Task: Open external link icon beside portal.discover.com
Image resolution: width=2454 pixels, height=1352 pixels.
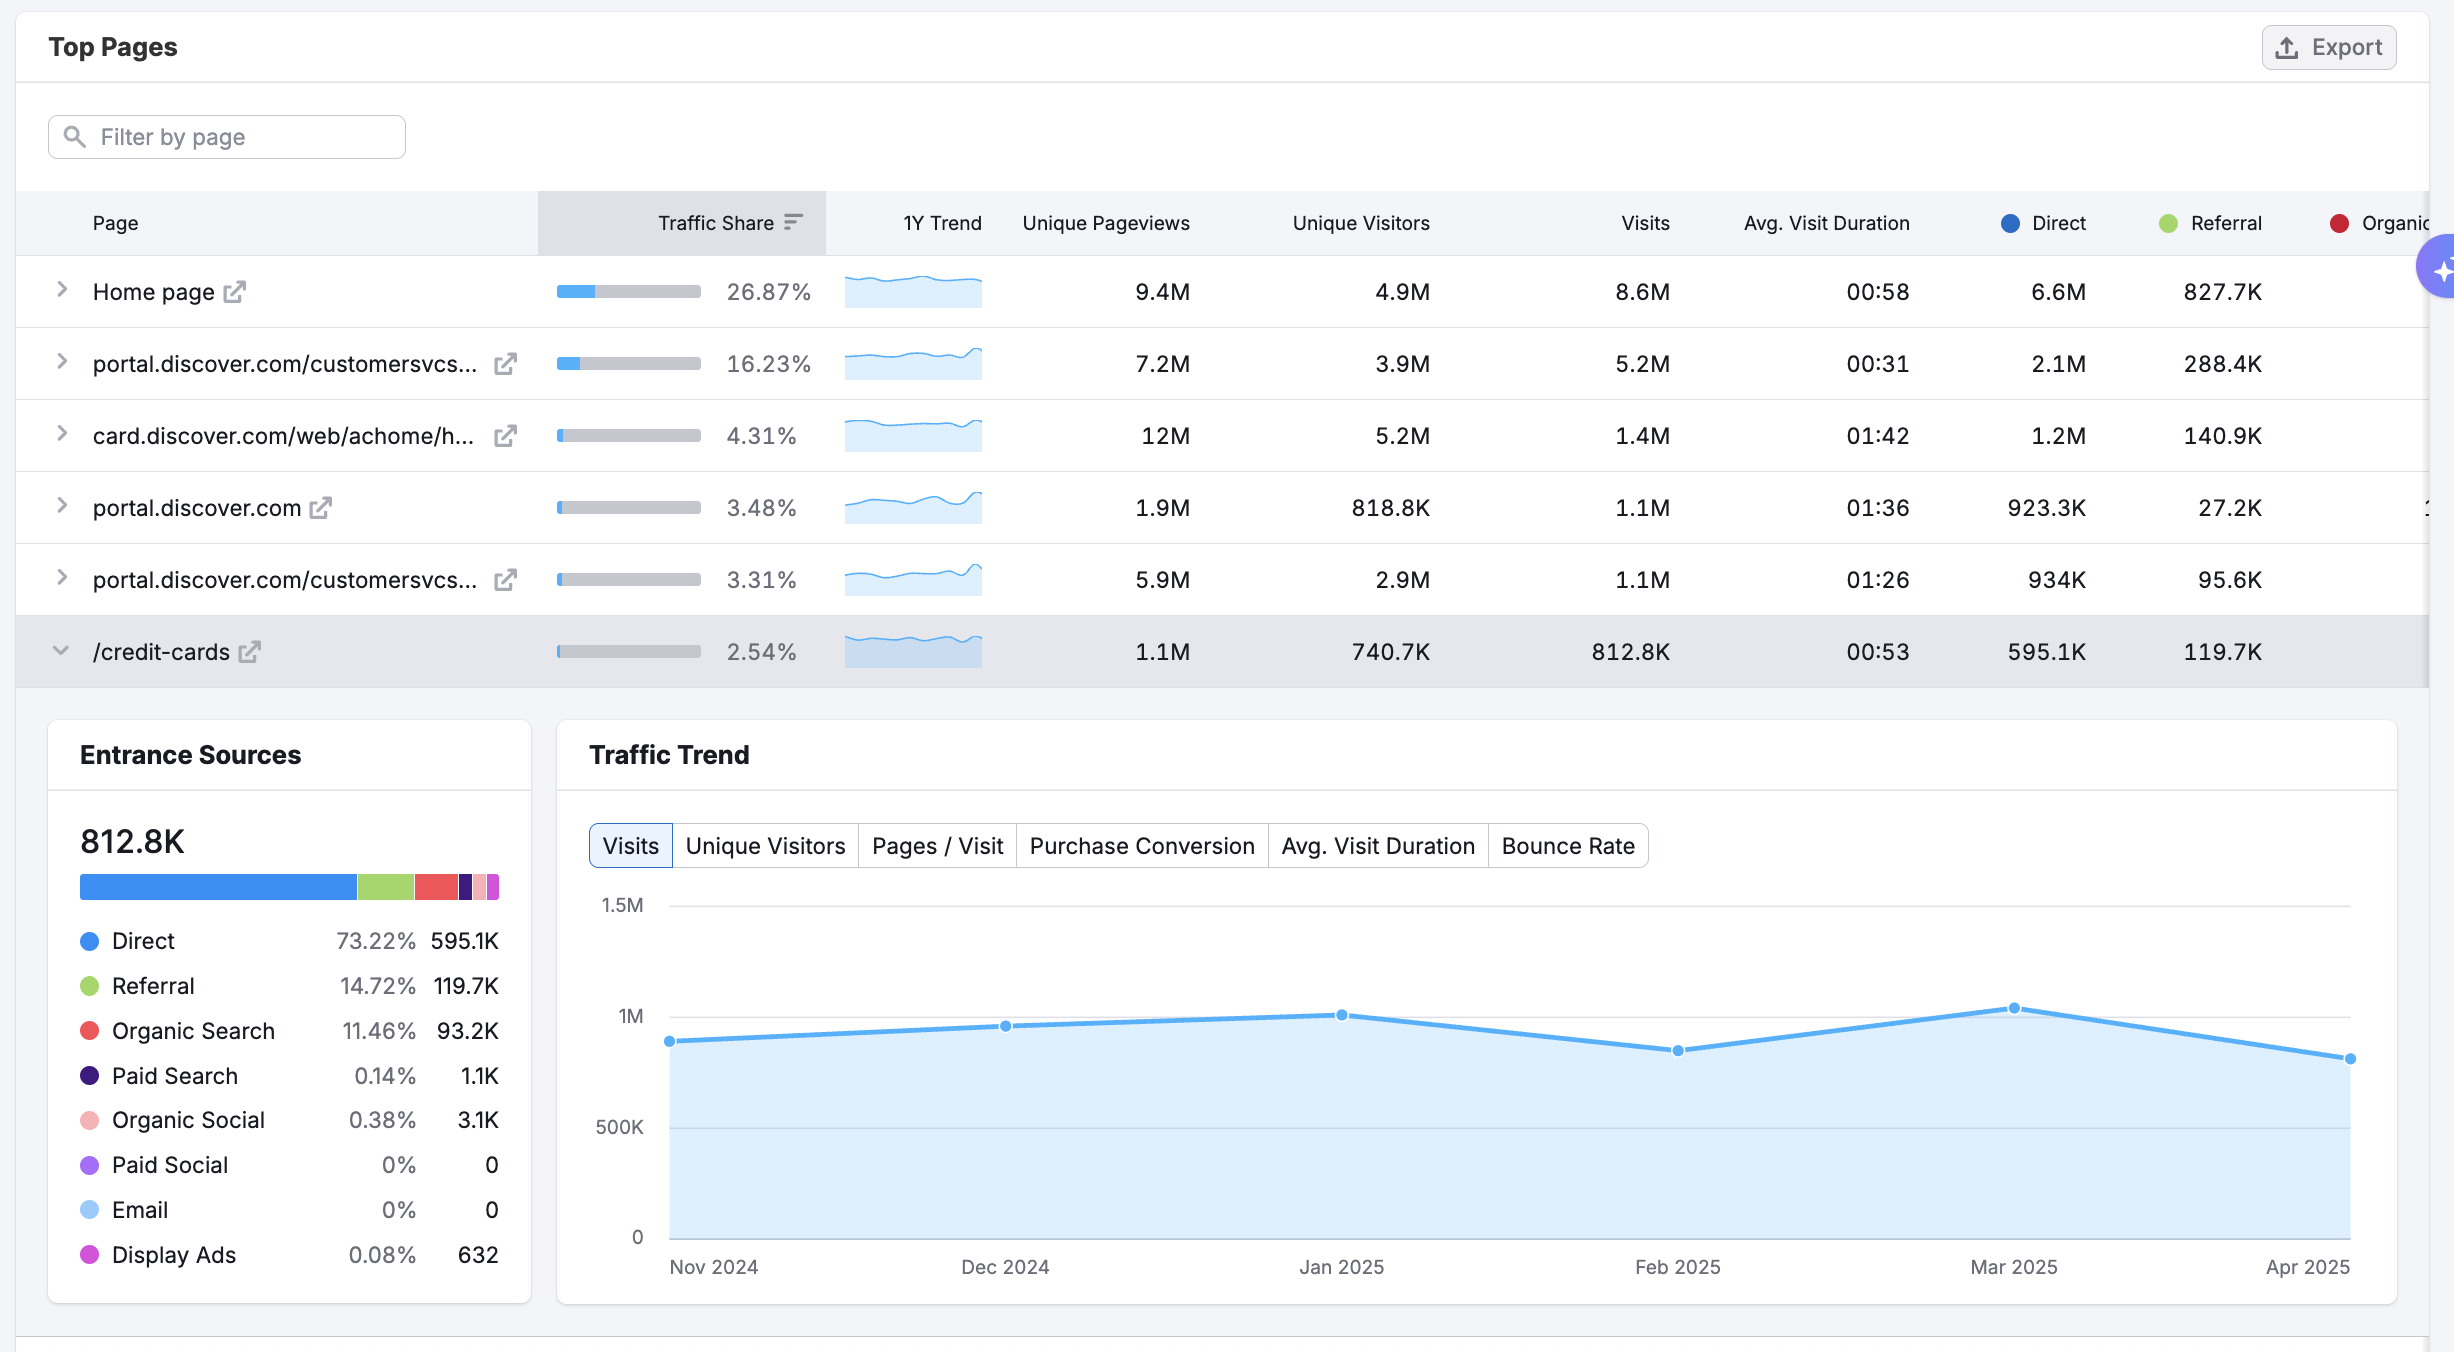Action: 320,508
